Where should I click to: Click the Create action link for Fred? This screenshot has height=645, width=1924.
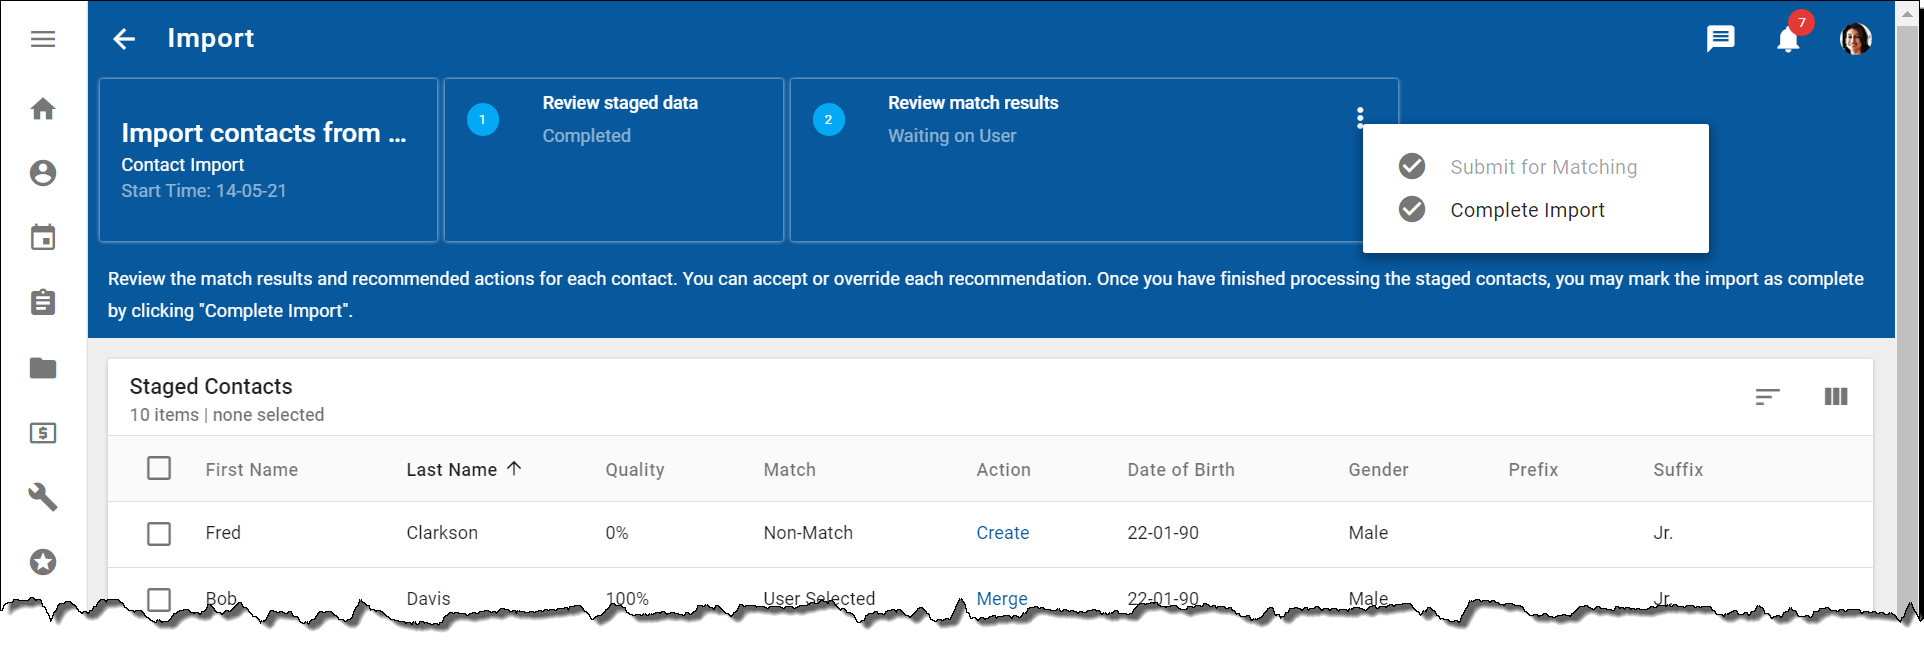click(1002, 533)
